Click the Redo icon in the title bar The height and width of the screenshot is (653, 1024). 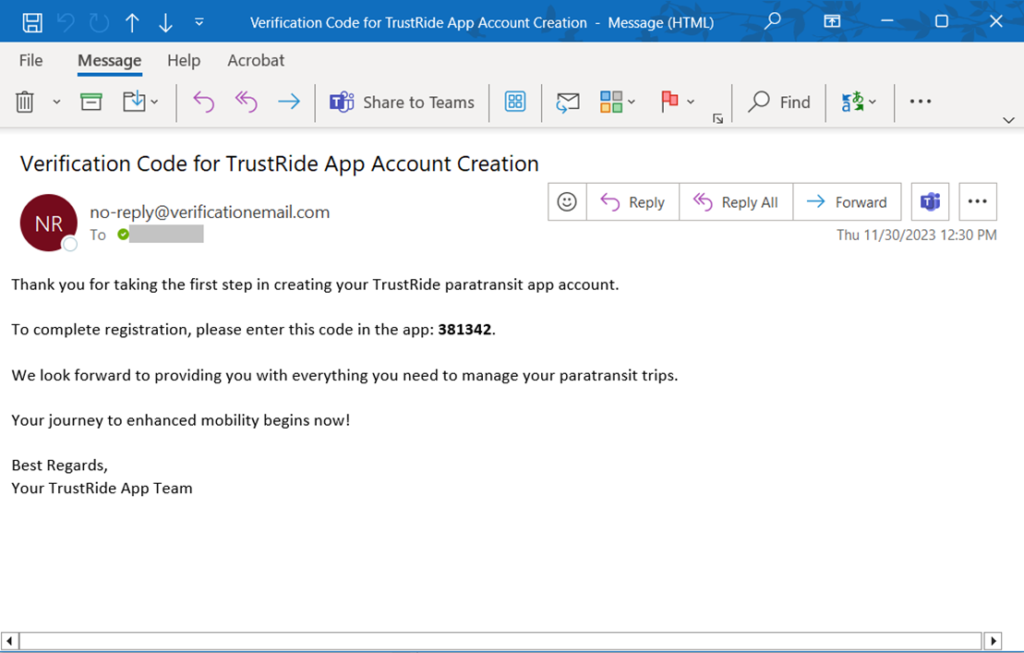(99, 22)
